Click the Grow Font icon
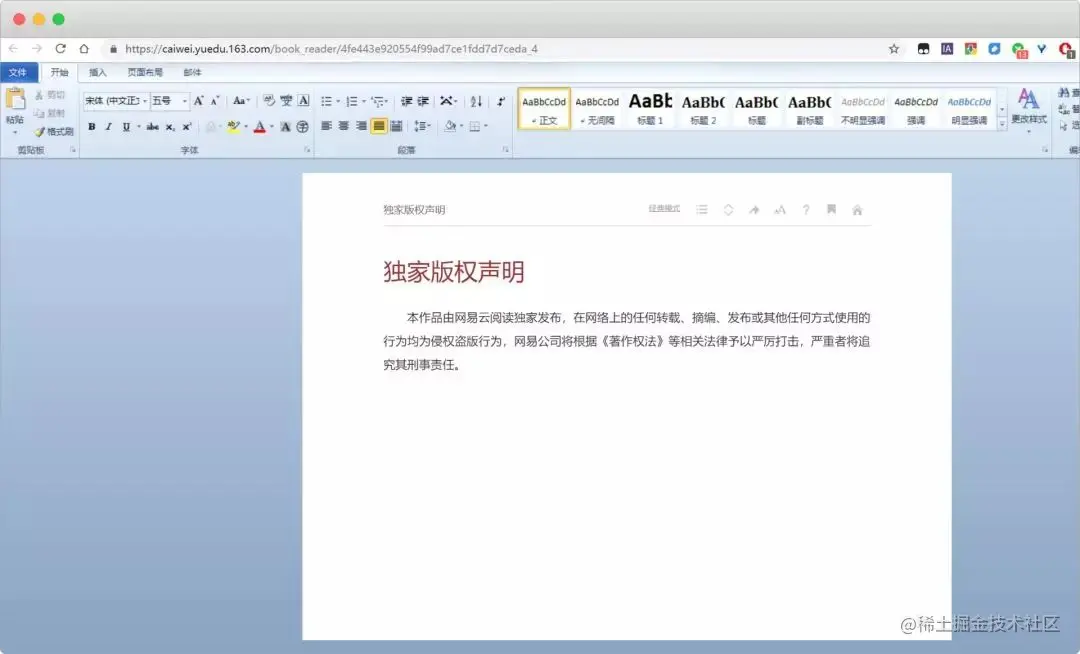The width and height of the screenshot is (1080, 654). click(x=198, y=101)
